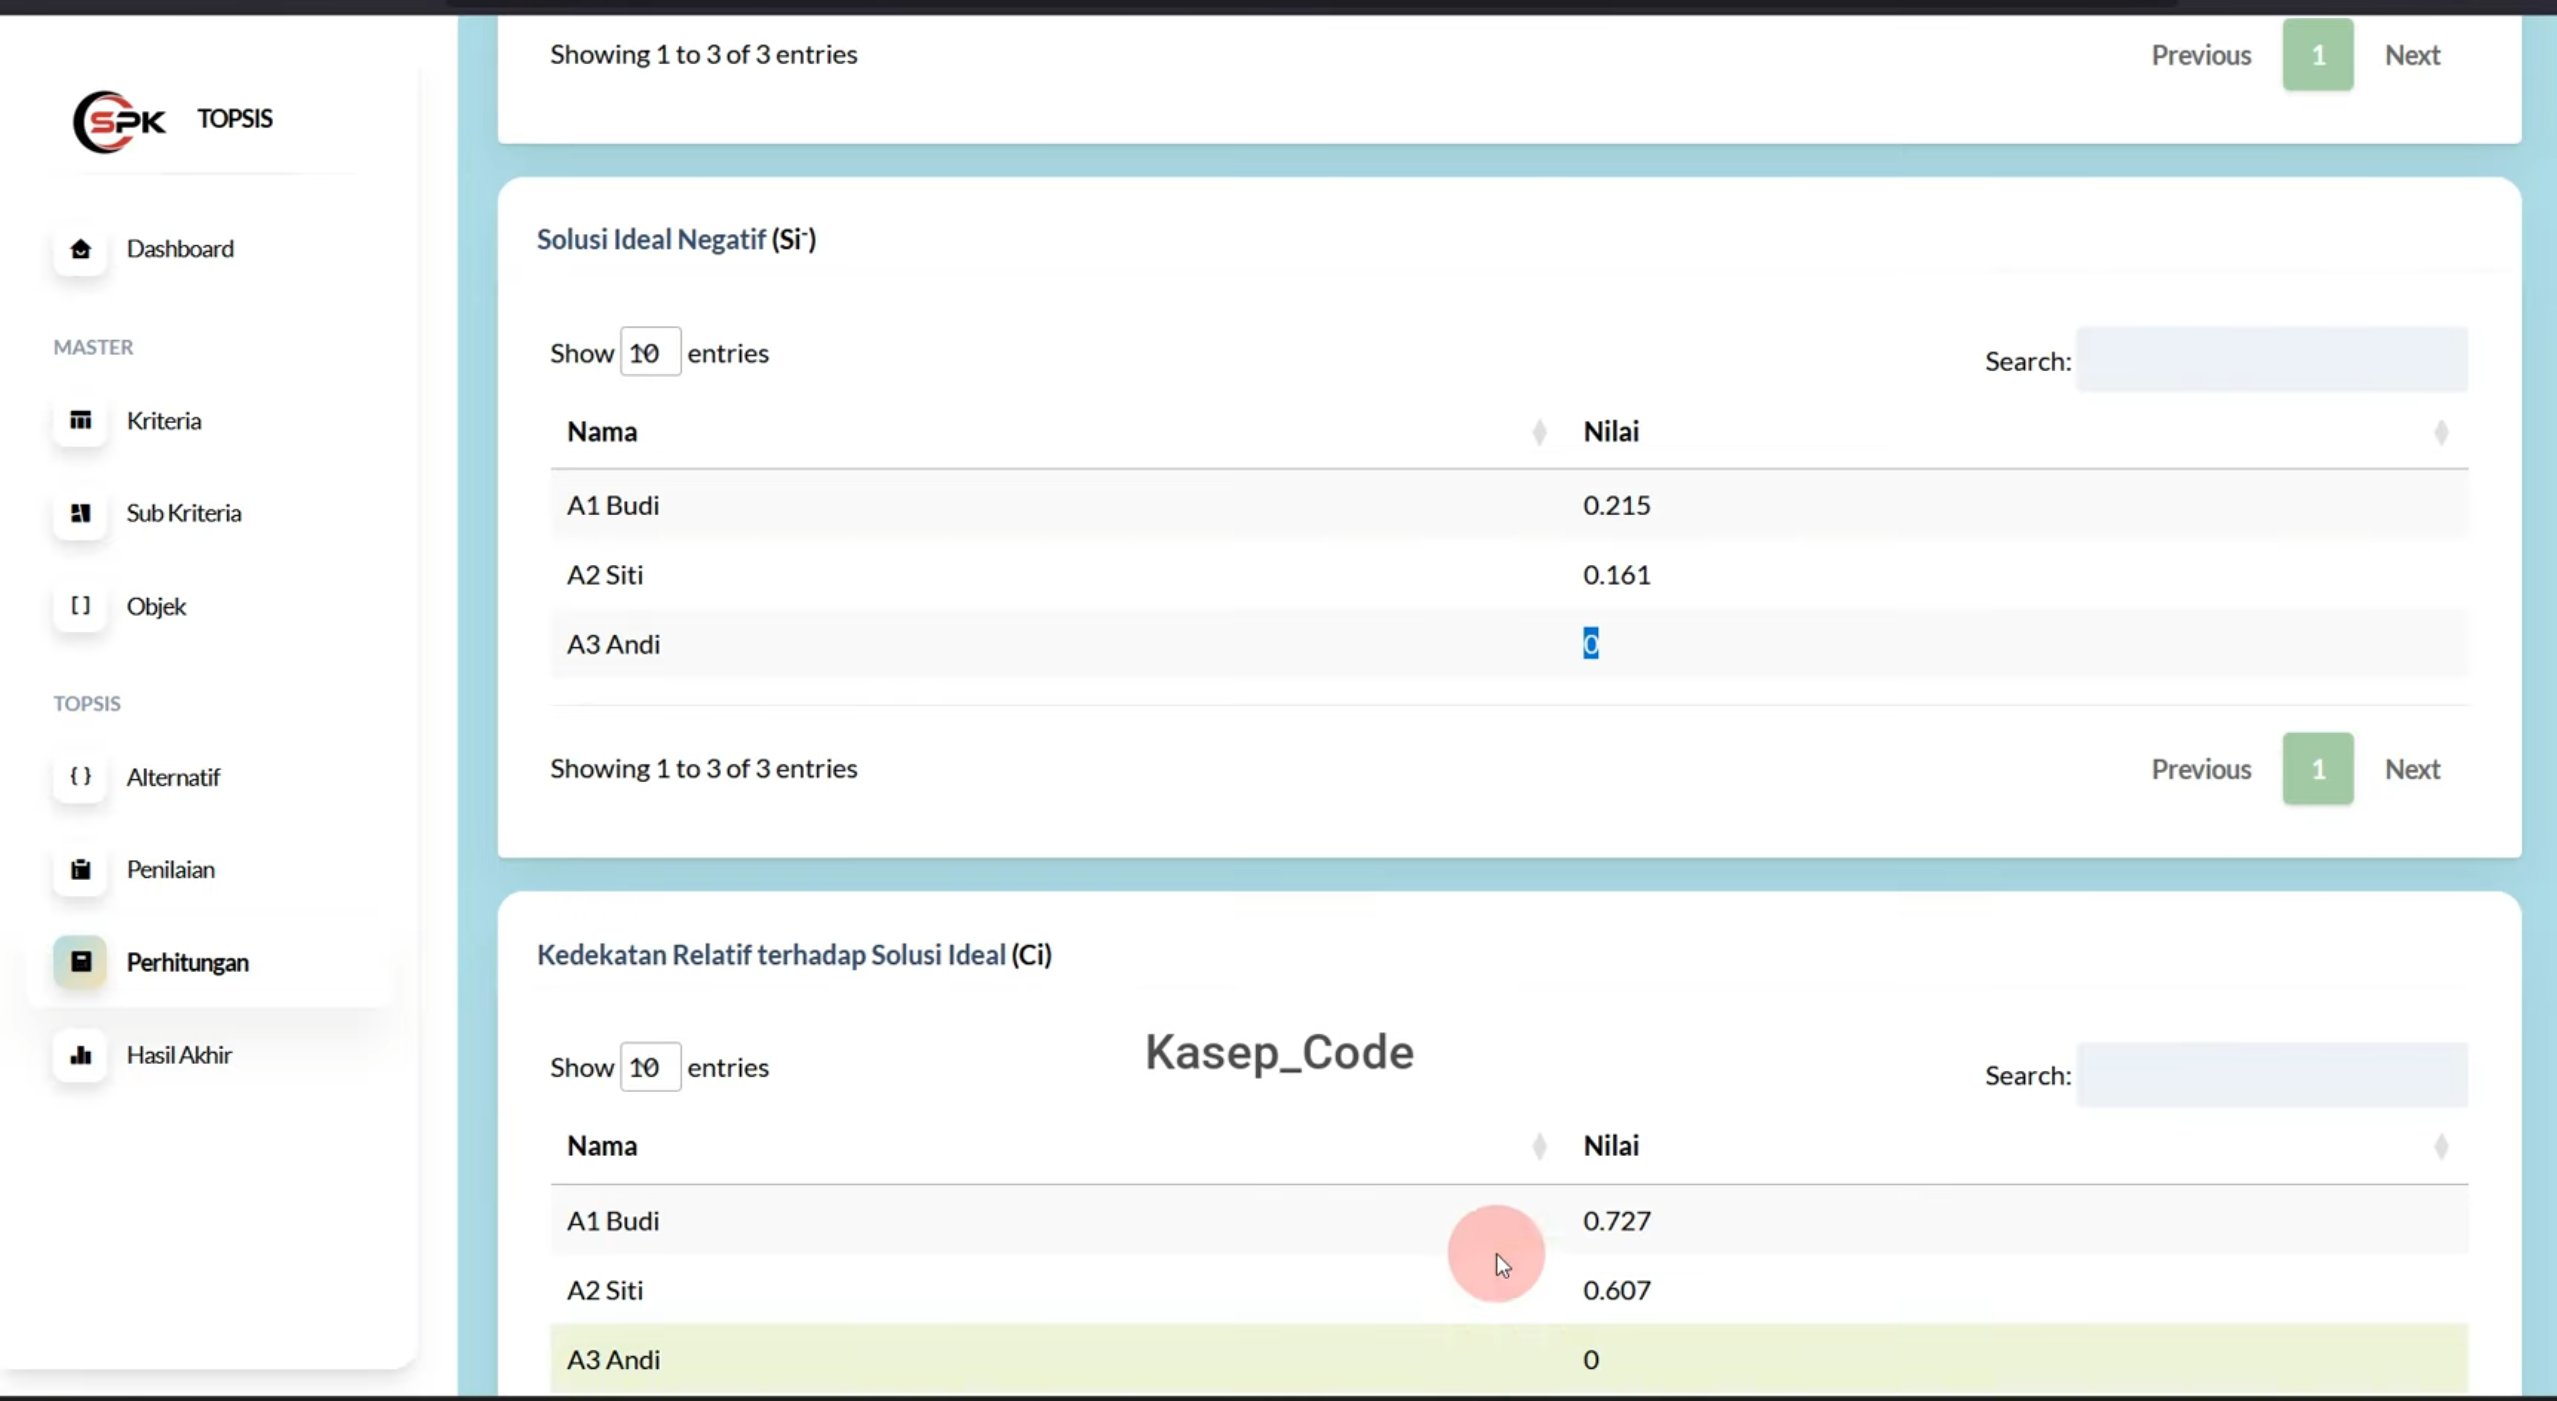The height and width of the screenshot is (1401, 2557).
Task: Open Kriteria menu item
Action: pyautogui.click(x=164, y=420)
